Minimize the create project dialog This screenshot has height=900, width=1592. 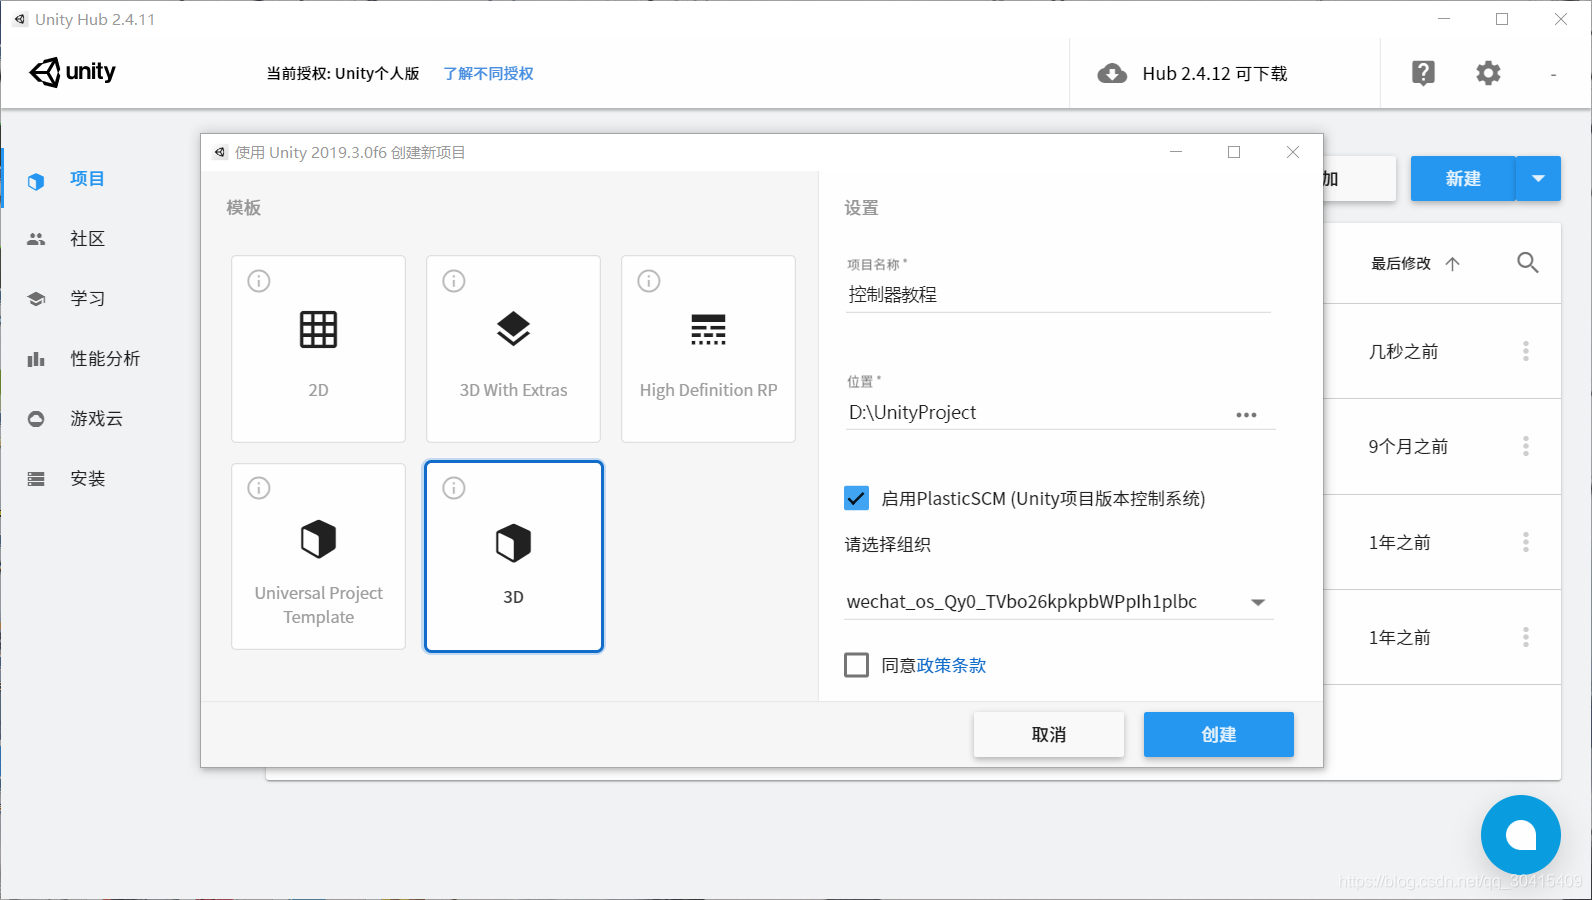pyautogui.click(x=1176, y=152)
